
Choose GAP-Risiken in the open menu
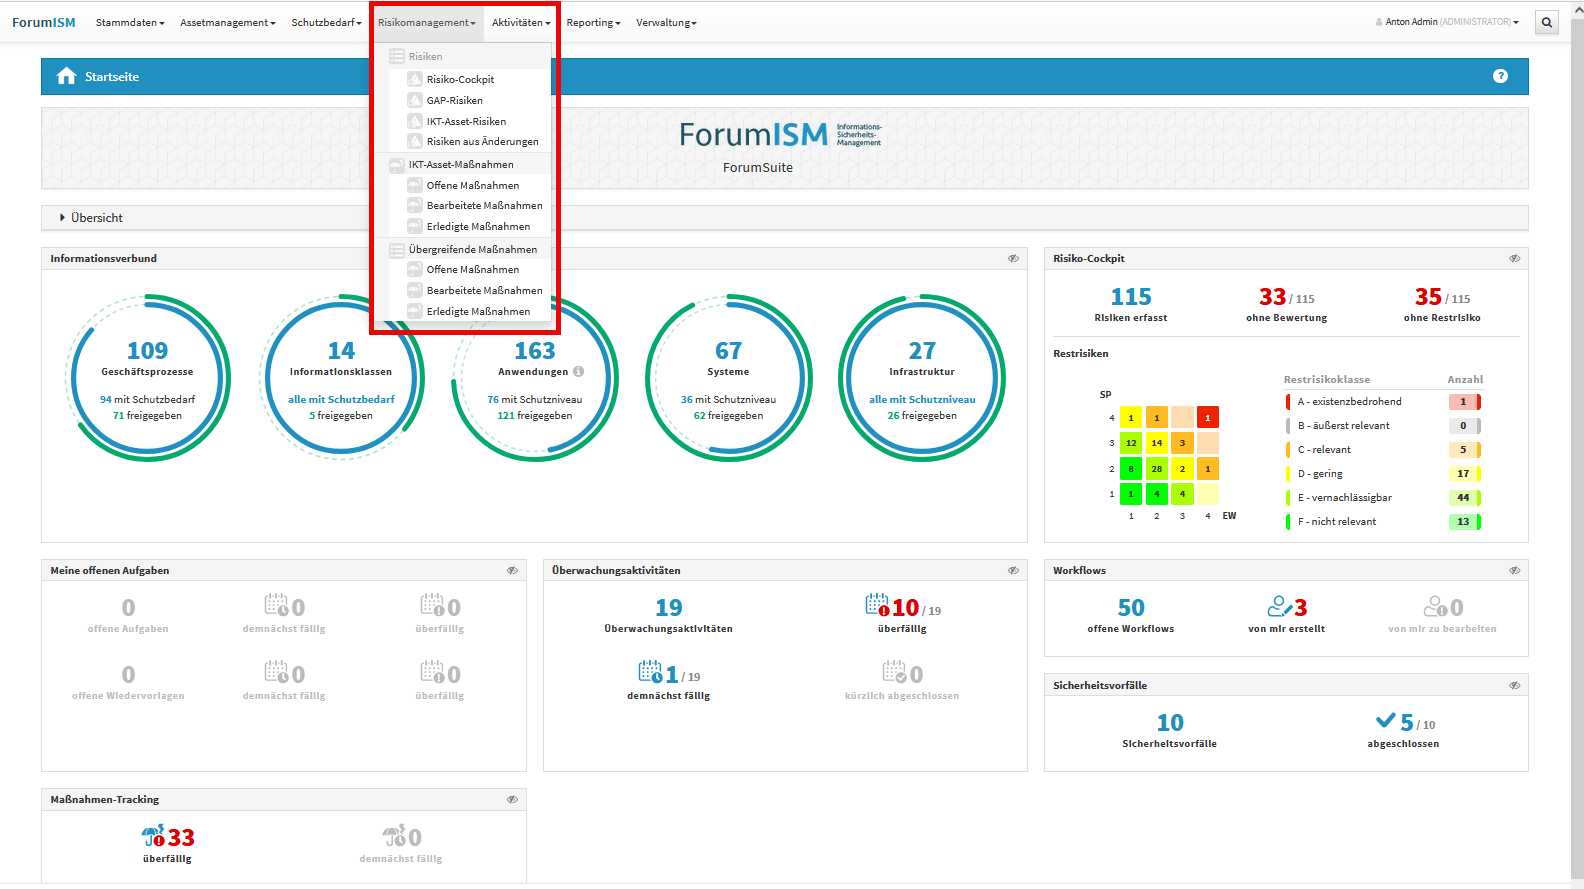(x=454, y=101)
